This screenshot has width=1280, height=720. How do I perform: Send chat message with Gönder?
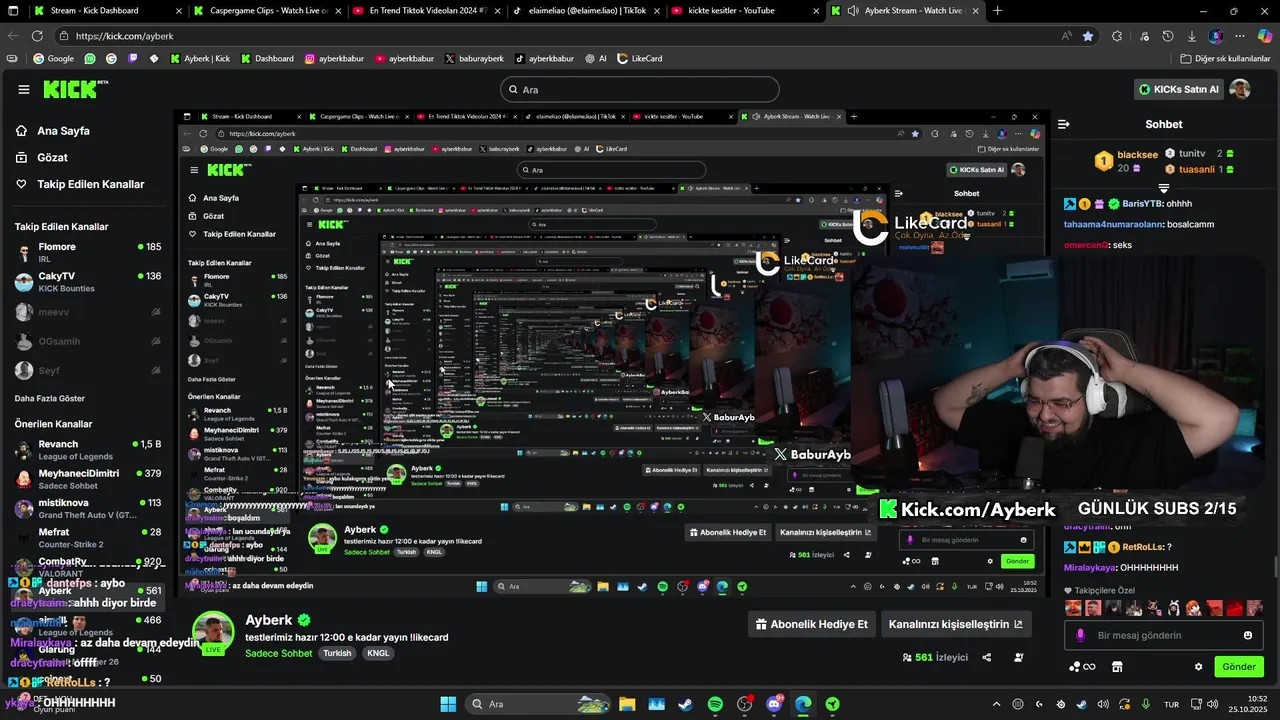click(1239, 667)
